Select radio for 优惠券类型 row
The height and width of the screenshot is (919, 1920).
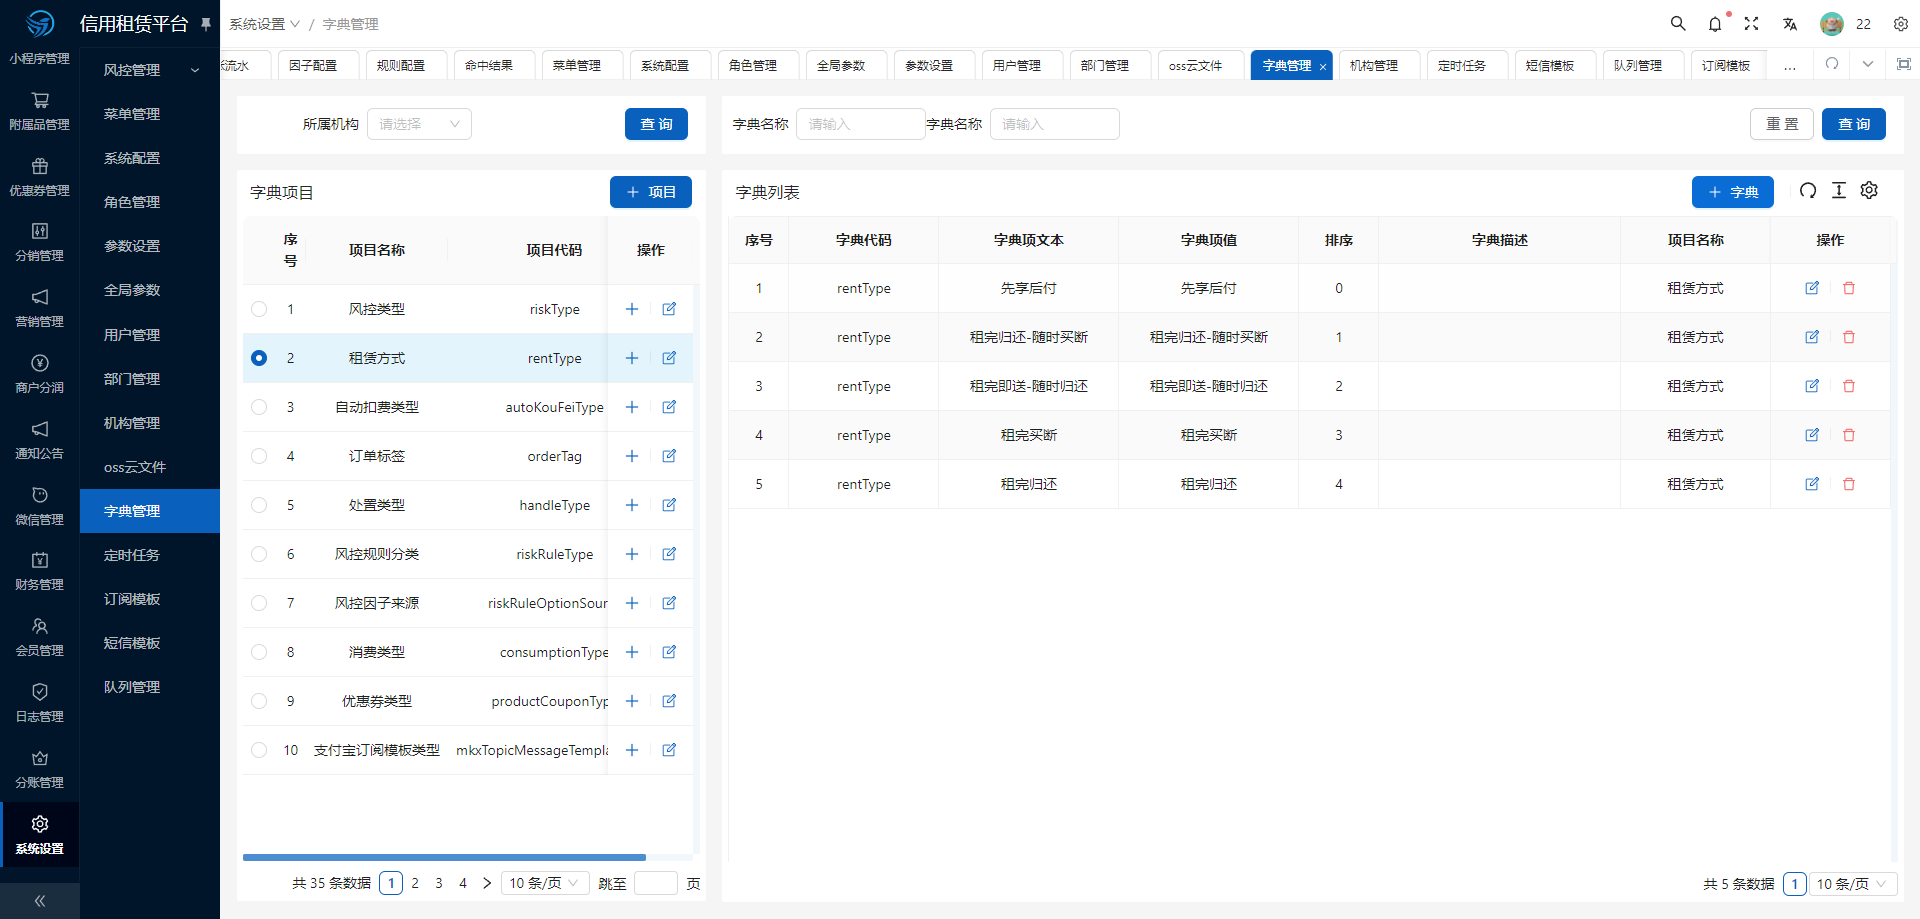pos(259,701)
